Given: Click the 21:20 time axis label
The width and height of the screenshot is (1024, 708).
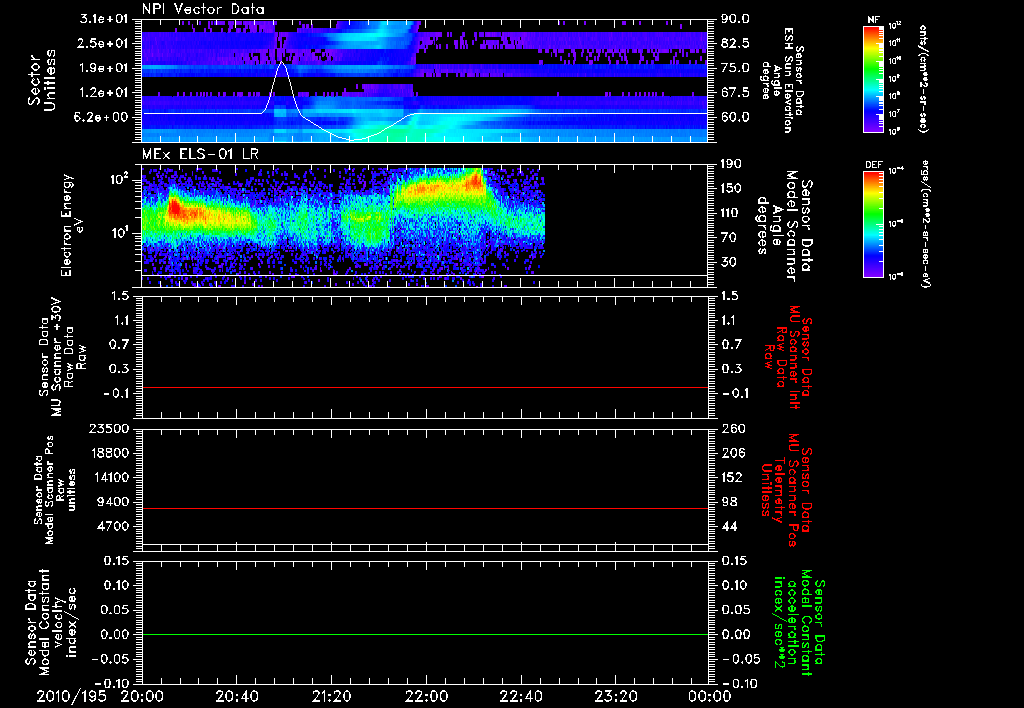Looking at the screenshot, I should [x=331, y=696].
